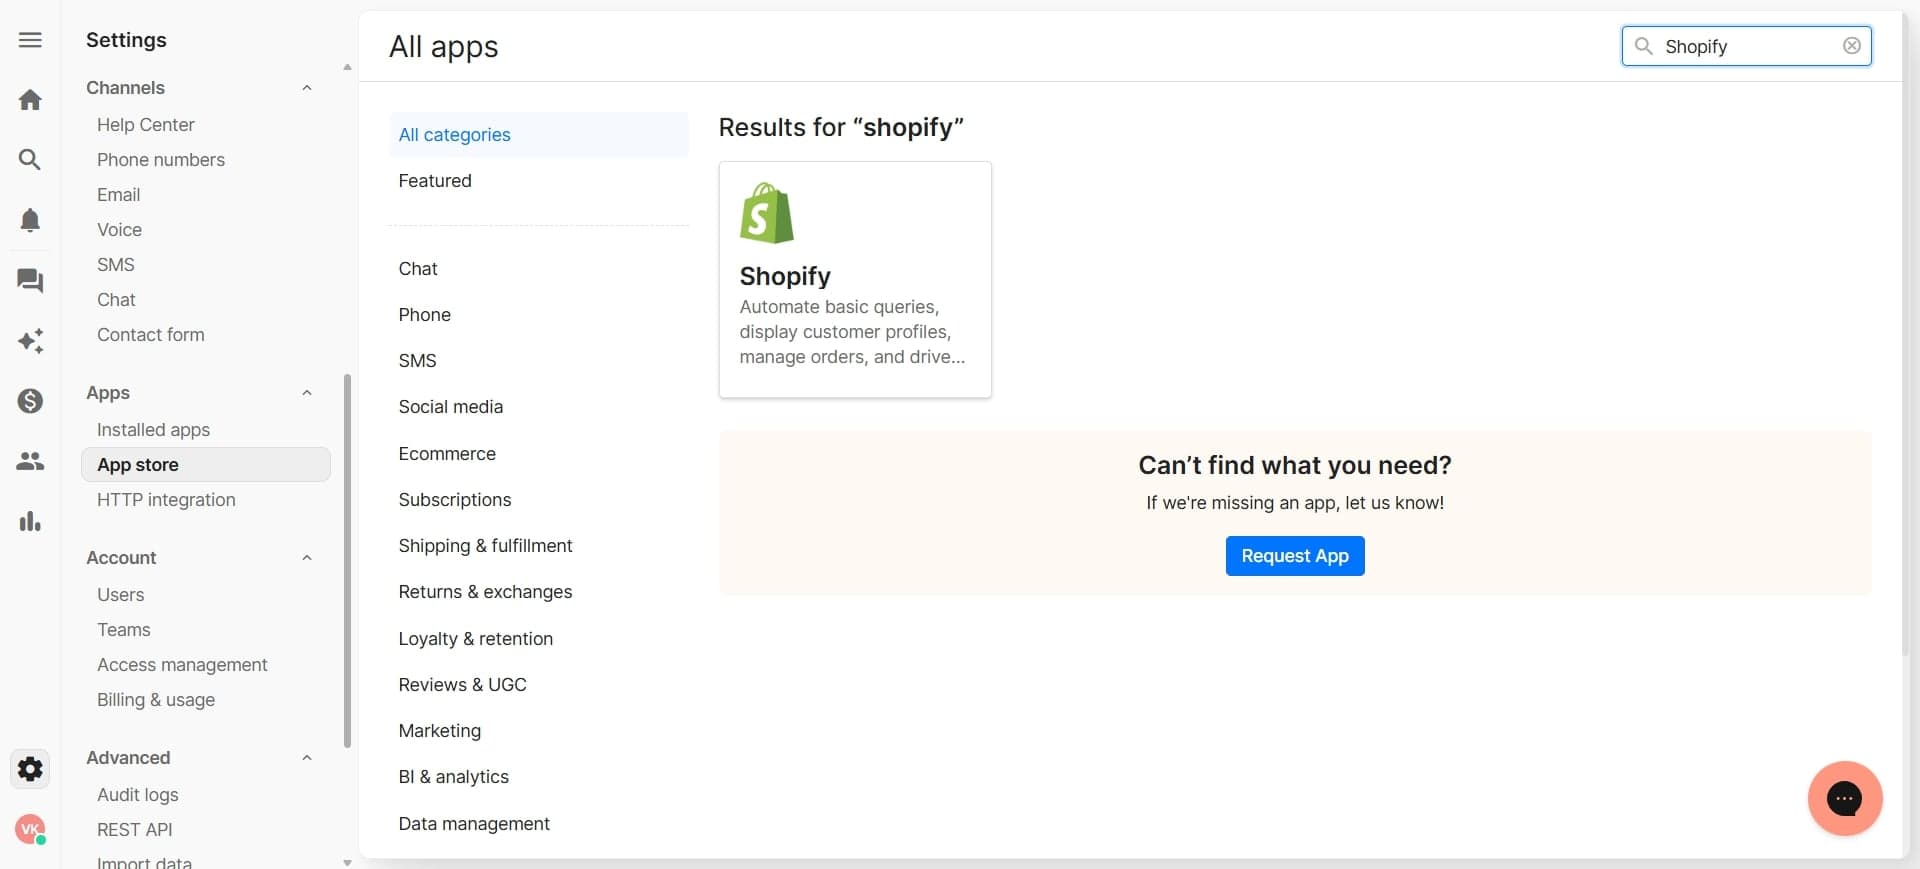Open Billing & usage settings
This screenshot has width=1920, height=869.
click(156, 700)
